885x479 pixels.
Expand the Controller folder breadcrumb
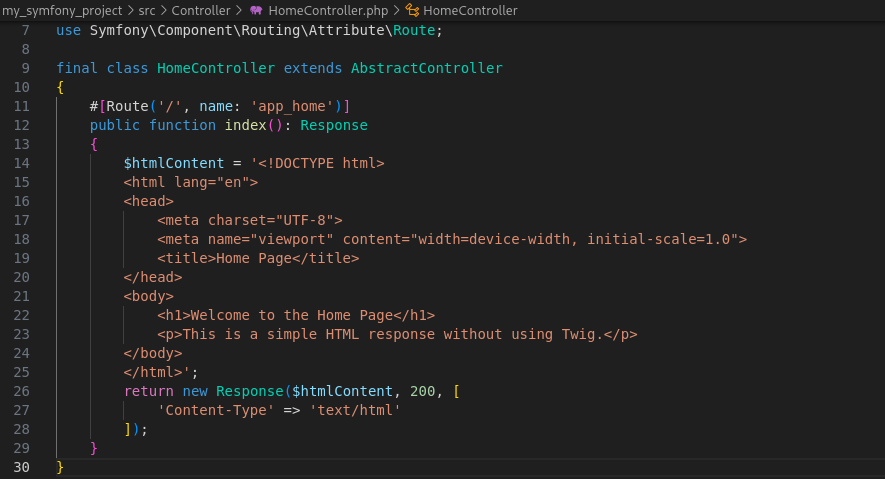[201, 10]
